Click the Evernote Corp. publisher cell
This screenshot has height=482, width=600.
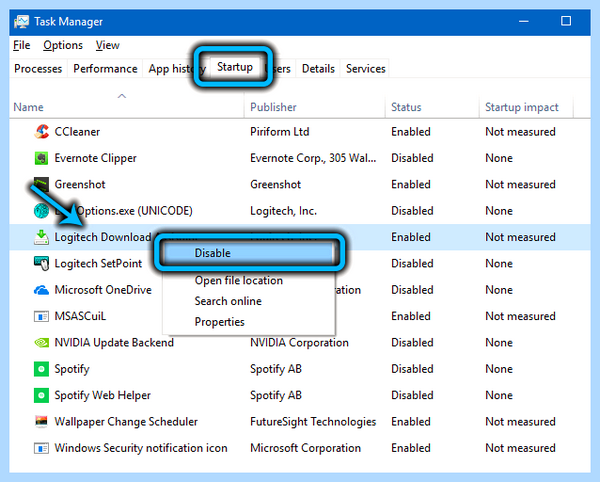point(313,158)
